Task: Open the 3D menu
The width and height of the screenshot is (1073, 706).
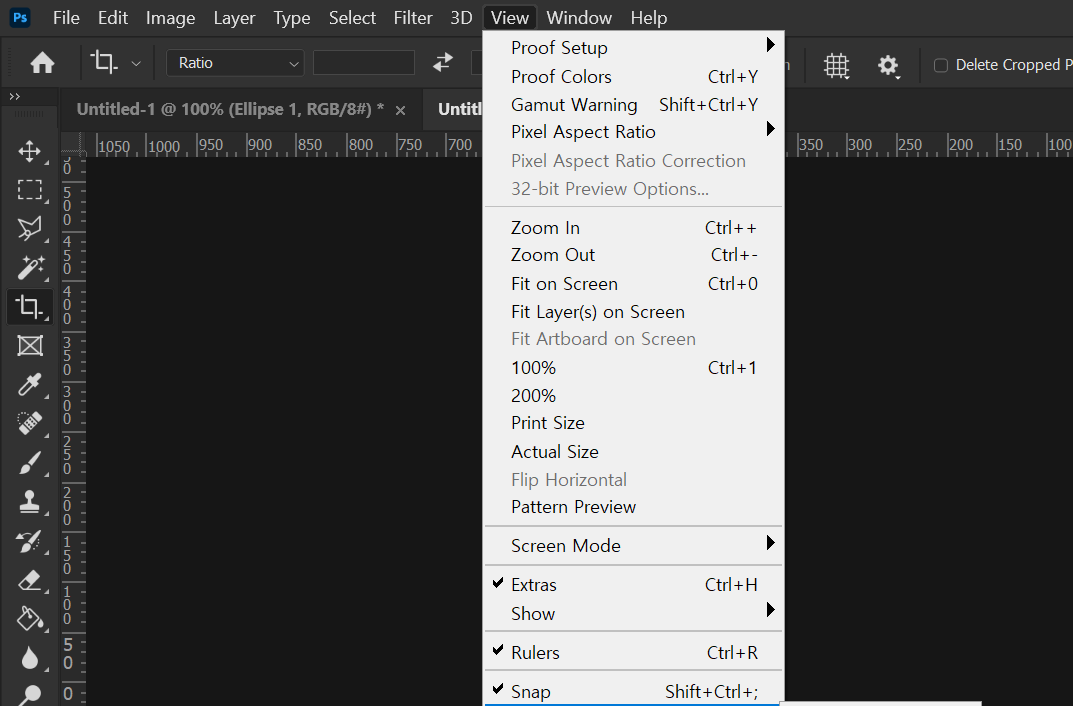Action: coord(461,18)
